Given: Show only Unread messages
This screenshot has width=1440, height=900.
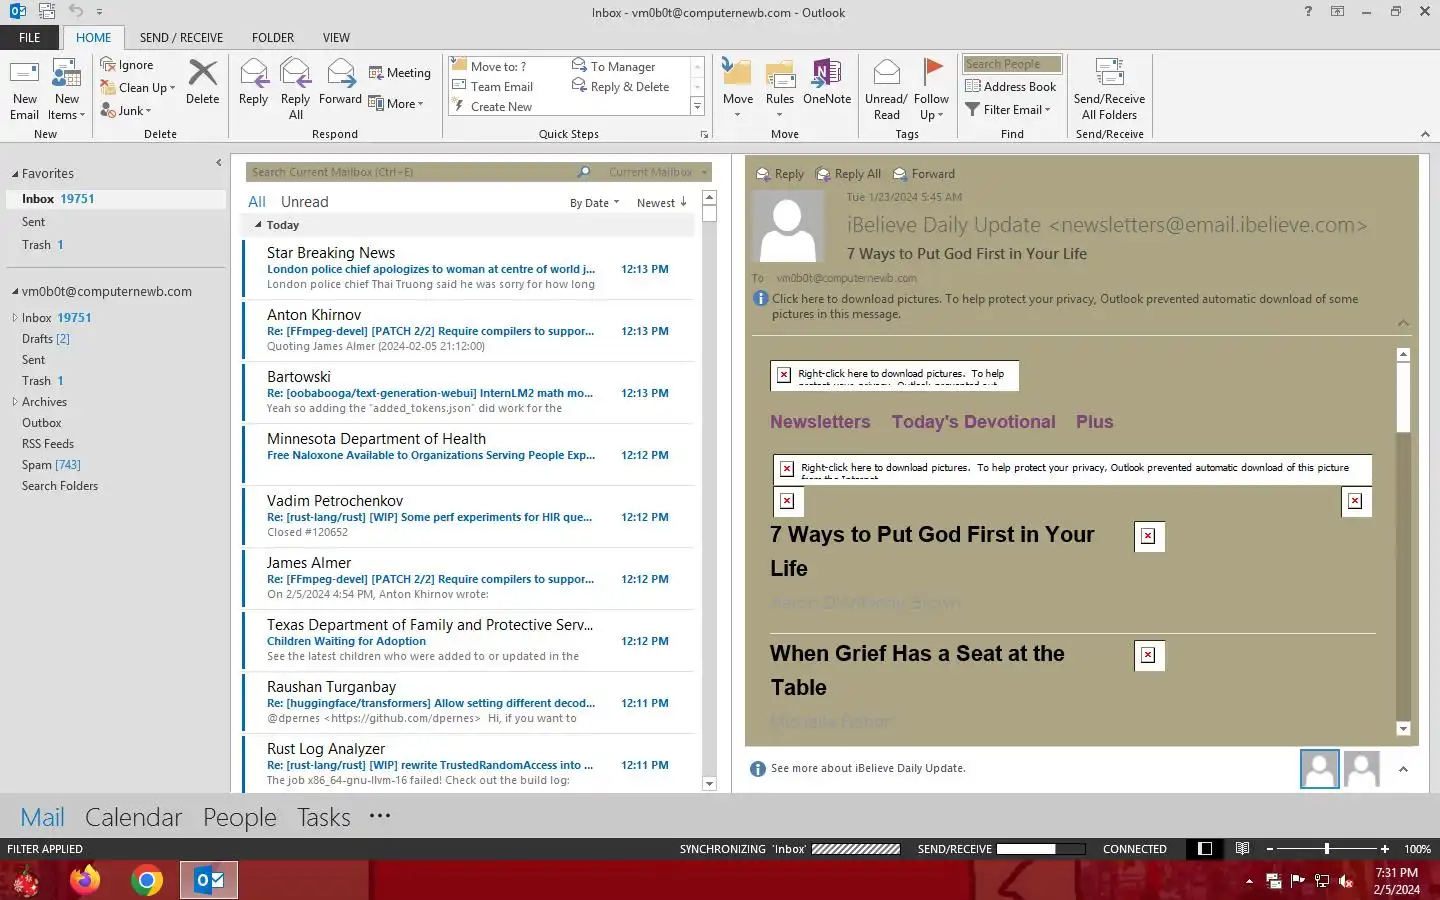Looking at the screenshot, I should 304,202.
